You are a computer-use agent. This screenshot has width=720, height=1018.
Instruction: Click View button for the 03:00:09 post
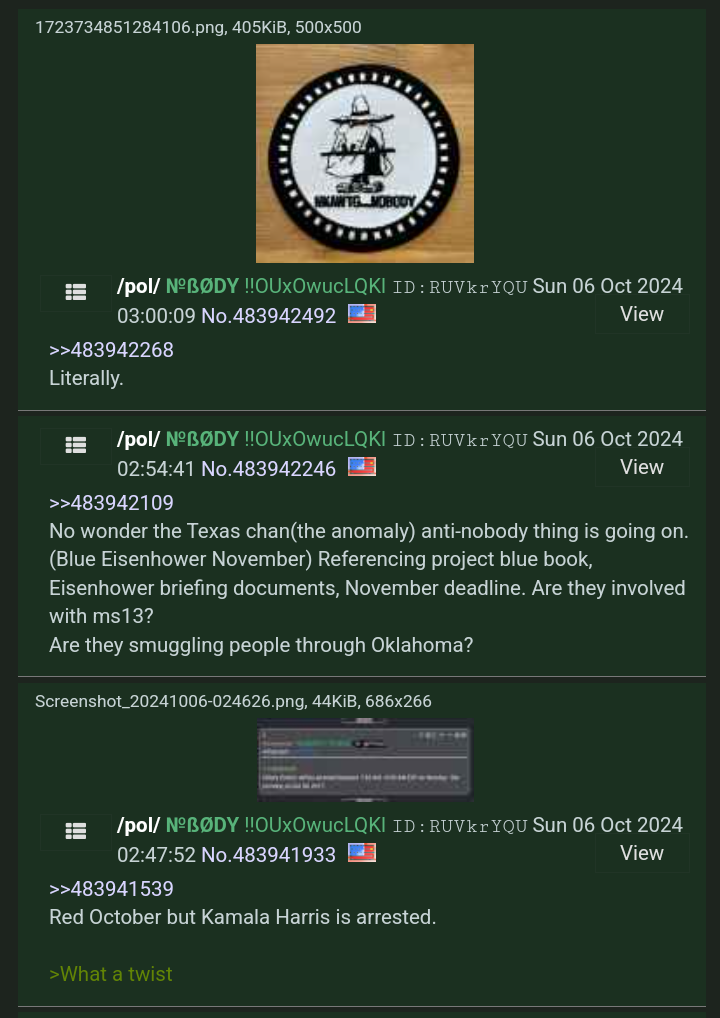coord(641,314)
